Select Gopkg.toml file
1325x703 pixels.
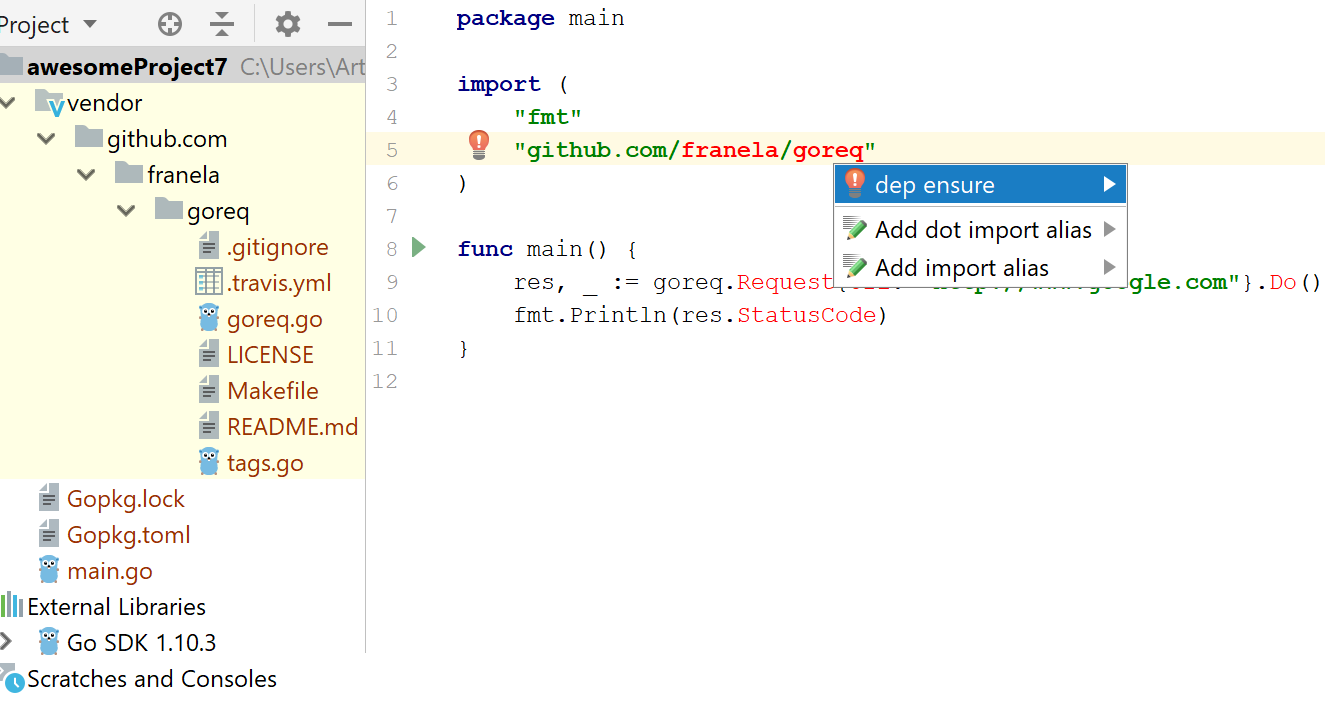click(128, 535)
